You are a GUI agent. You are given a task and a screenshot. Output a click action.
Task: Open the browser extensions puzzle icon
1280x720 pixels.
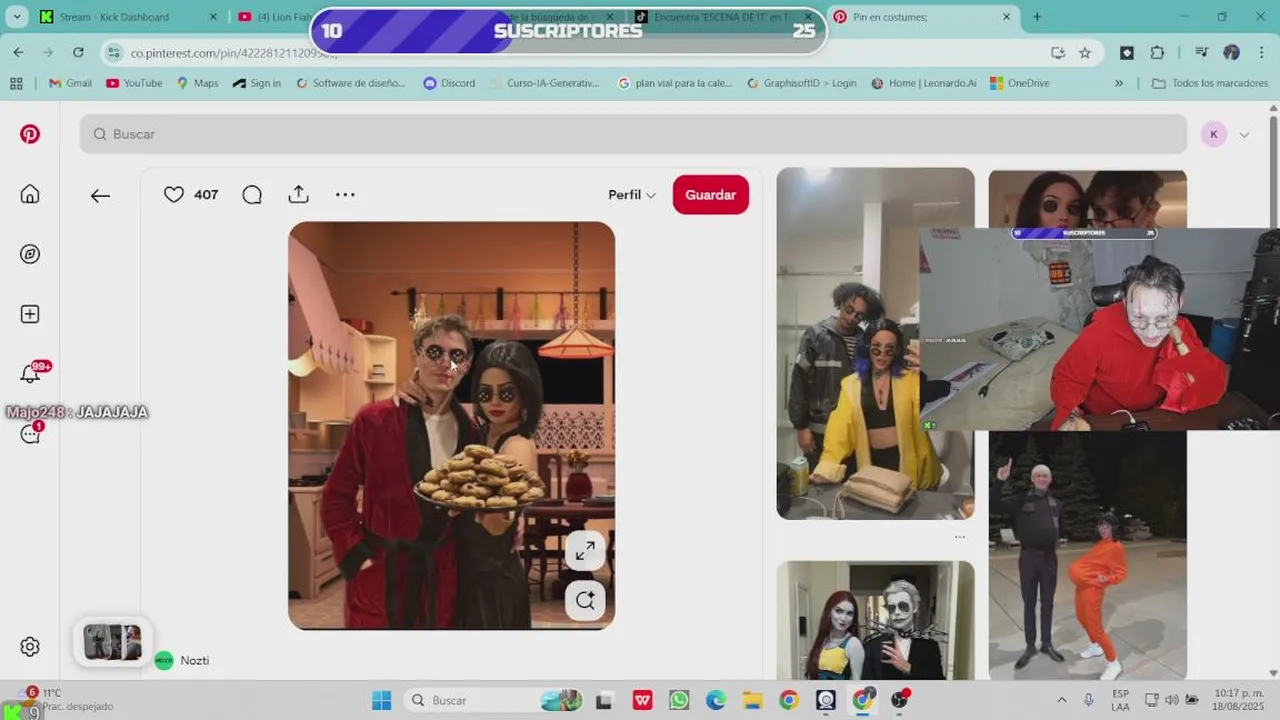coord(1158,53)
